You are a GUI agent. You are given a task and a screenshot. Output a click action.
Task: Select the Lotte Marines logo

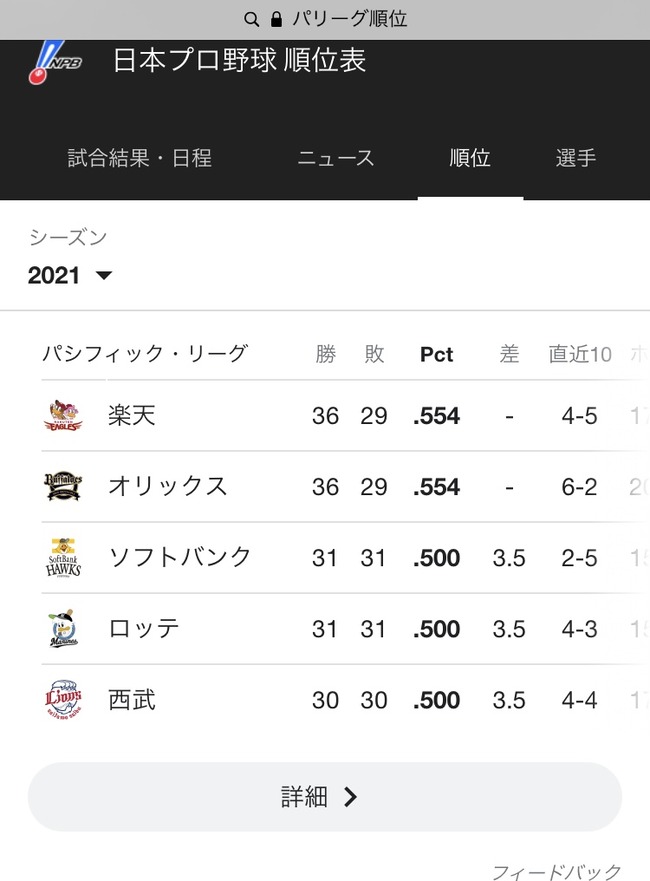[x=63, y=628]
